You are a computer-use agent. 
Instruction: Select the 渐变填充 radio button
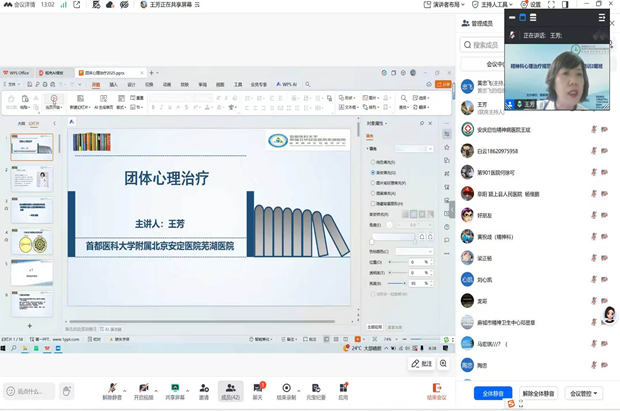(372, 172)
